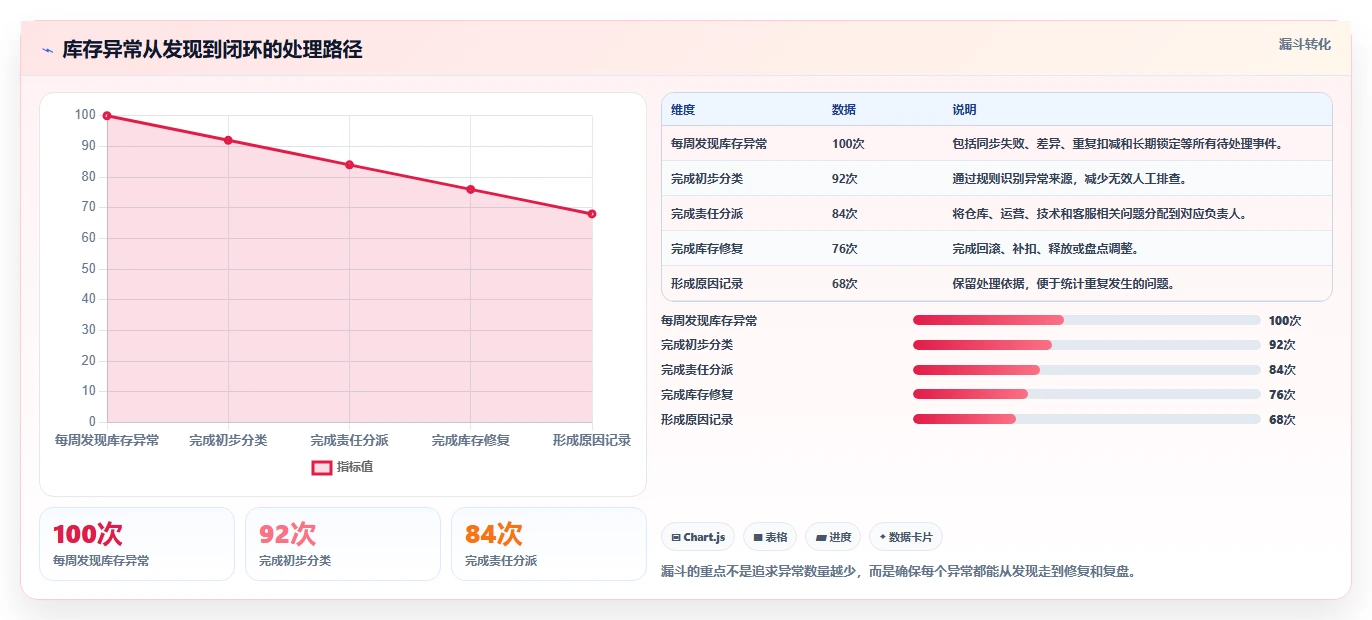This screenshot has height=620, width=1372.
Task: Click the 完成初步分类 progress bar
Action: tap(1086, 345)
